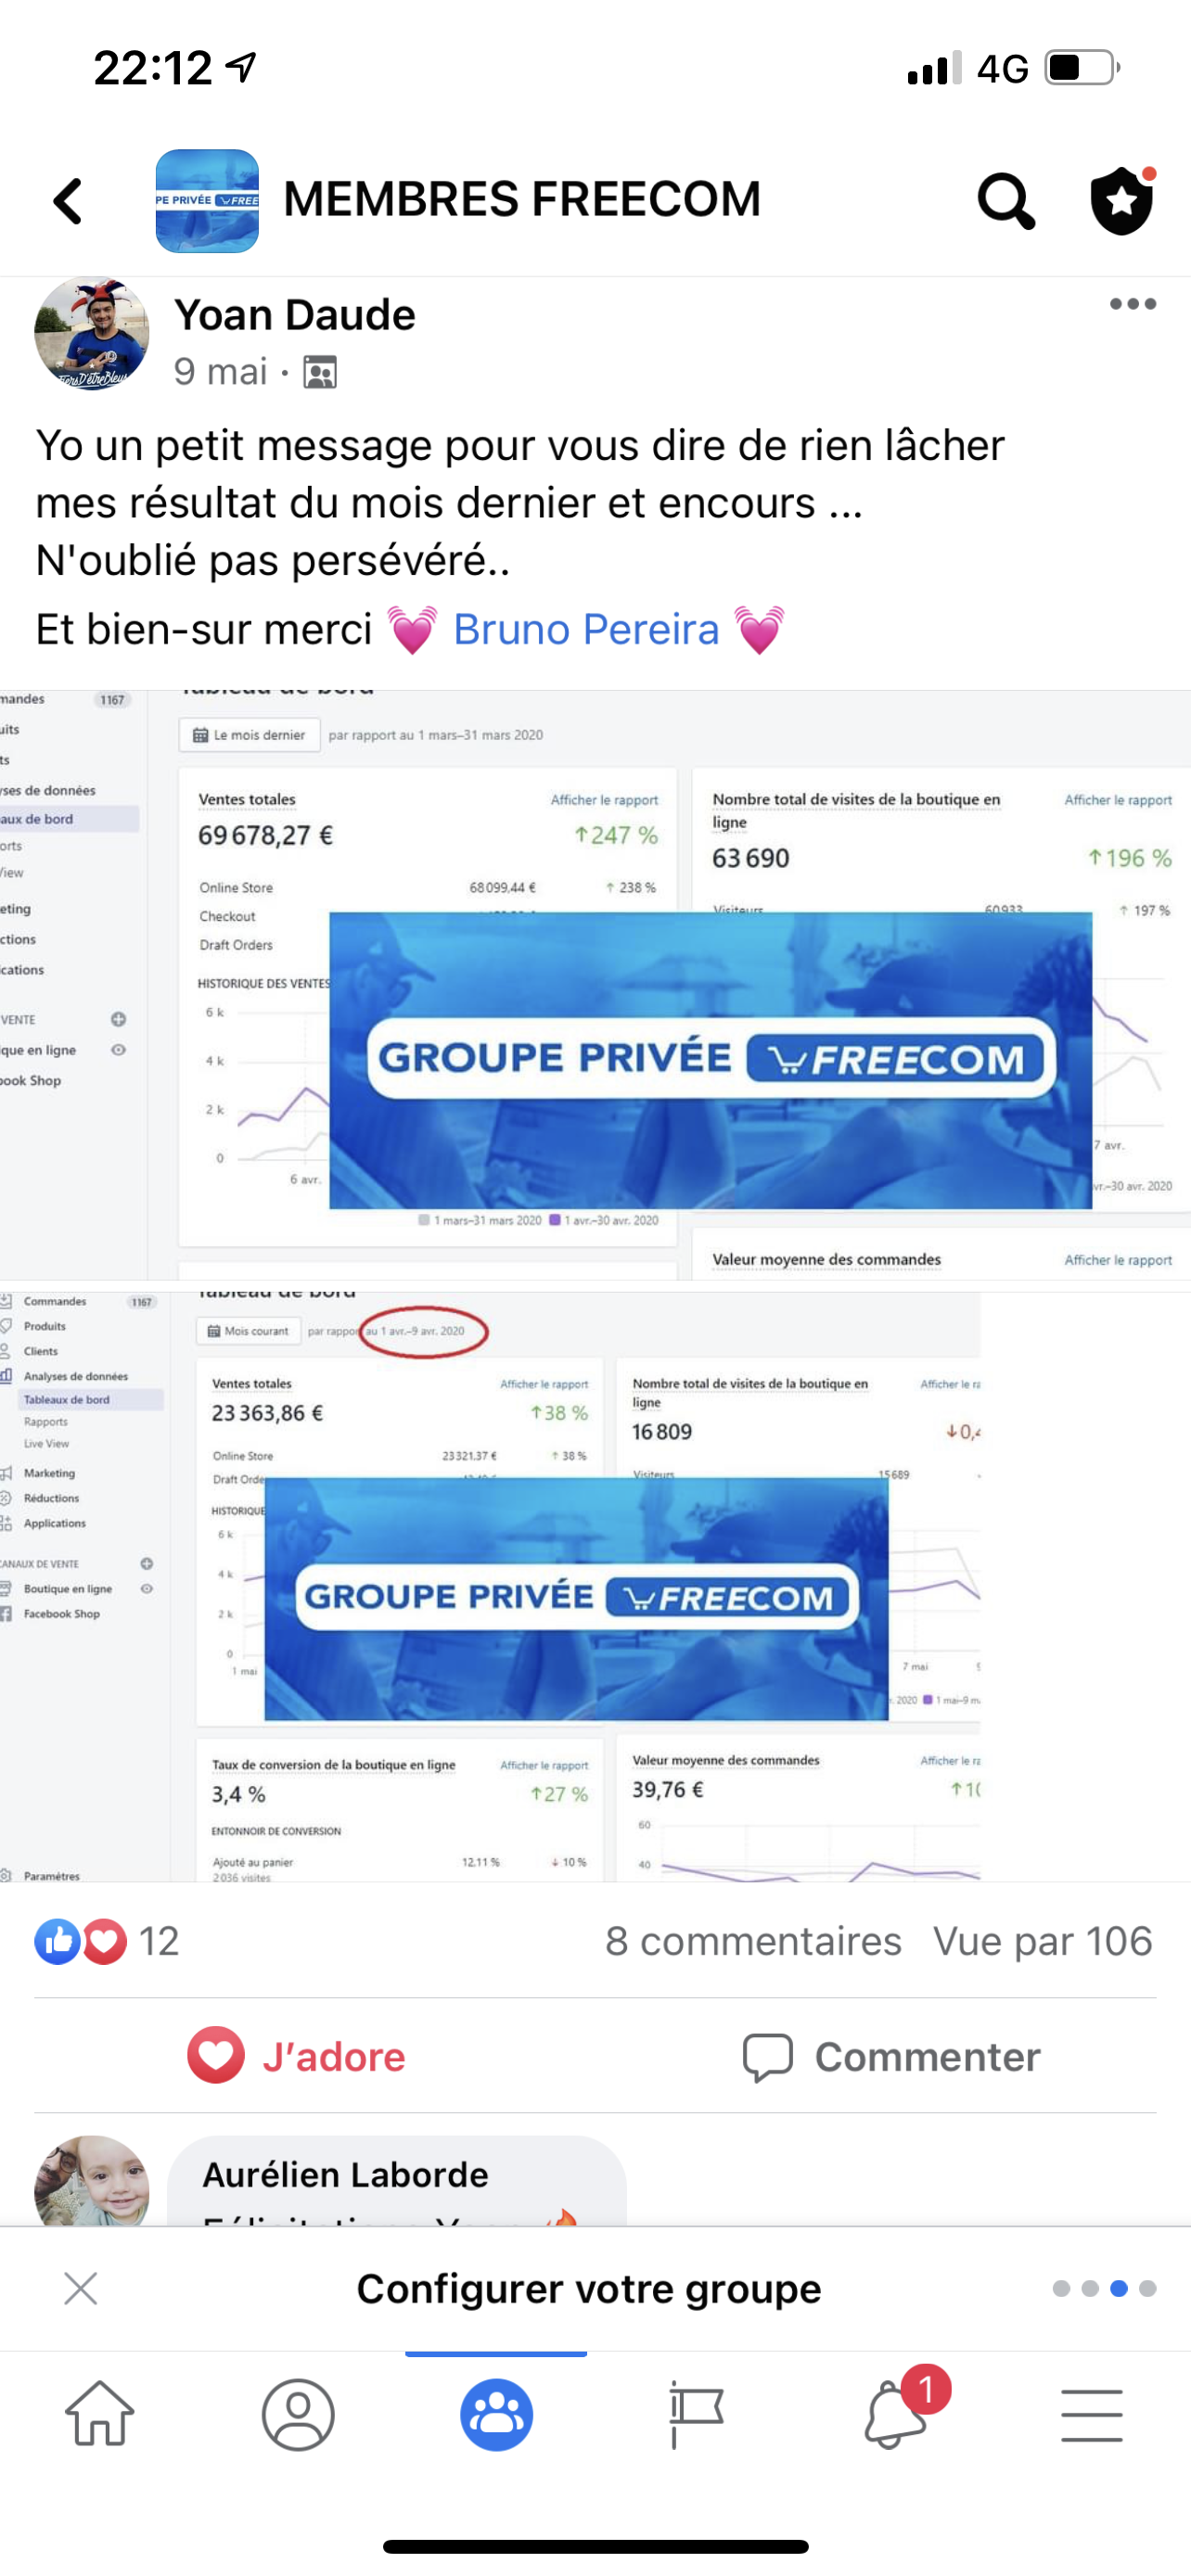Open the hamburger Menu tab
Screen dimensions: 1191x2576
click(1091, 2415)
